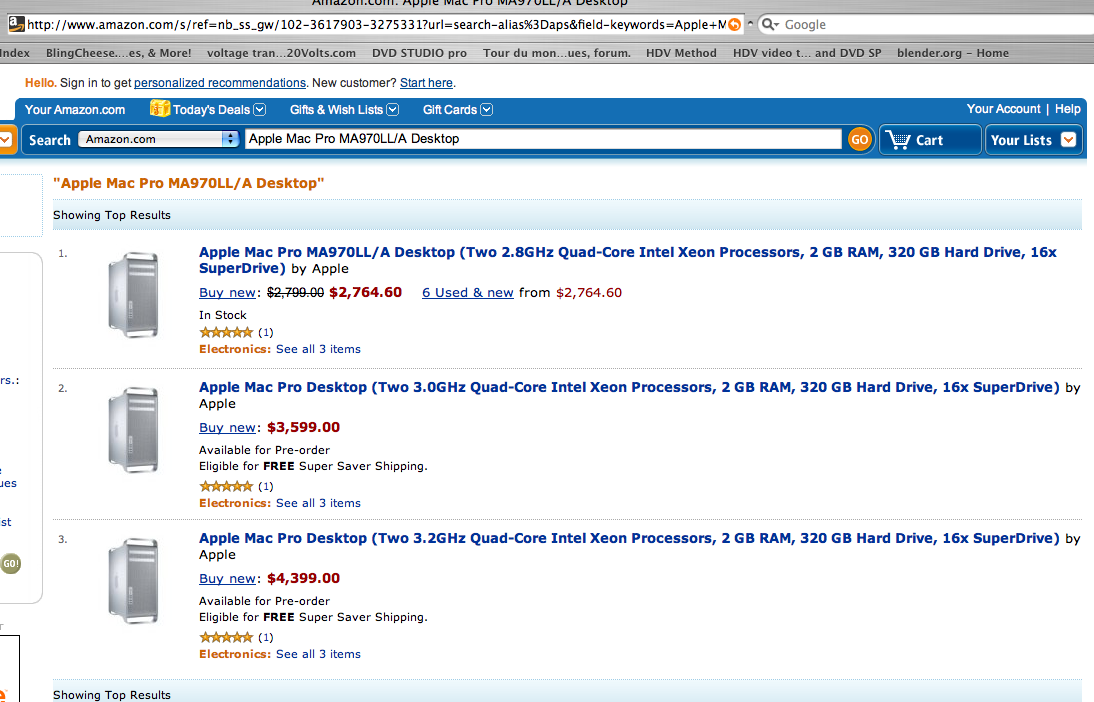Click the cart icon beside Cart

(898, 140)
